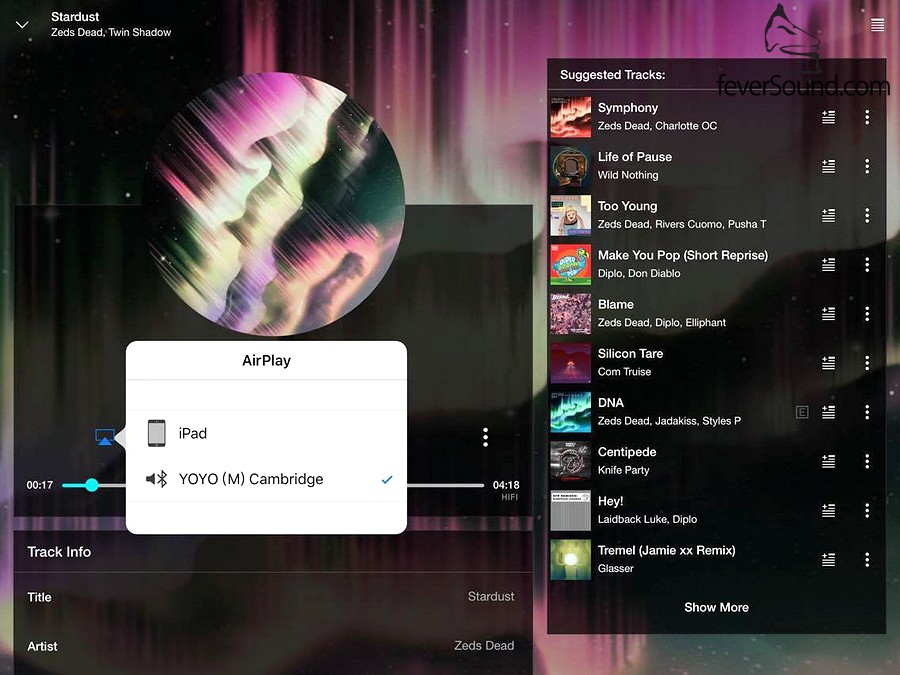900x675 pixels.
Task: Add Centipede to the queue
Action: 828,461
